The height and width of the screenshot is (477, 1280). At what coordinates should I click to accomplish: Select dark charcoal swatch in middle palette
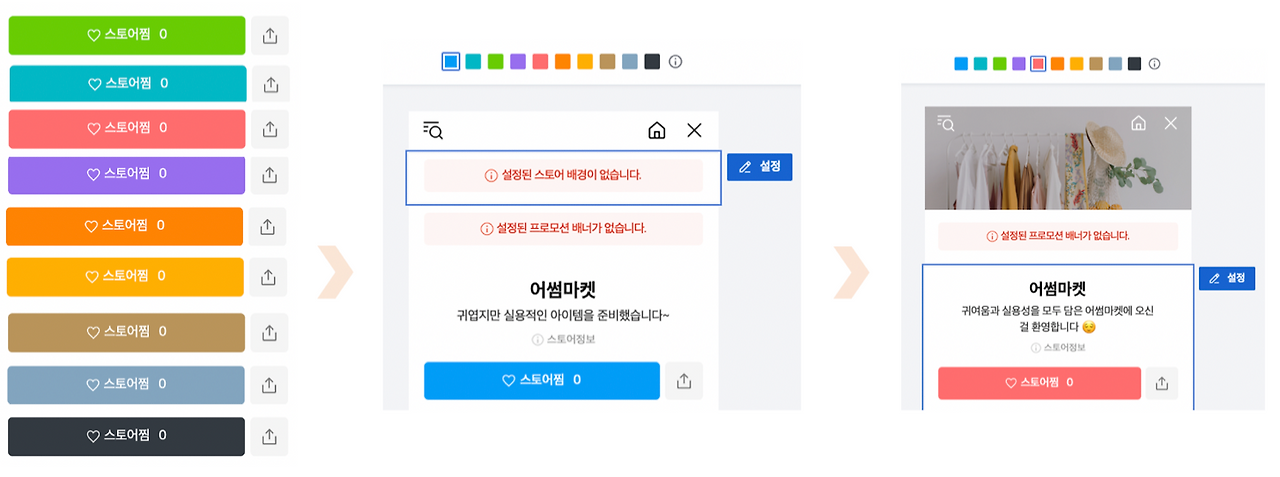pyautogui.click(x=652, y=62)
